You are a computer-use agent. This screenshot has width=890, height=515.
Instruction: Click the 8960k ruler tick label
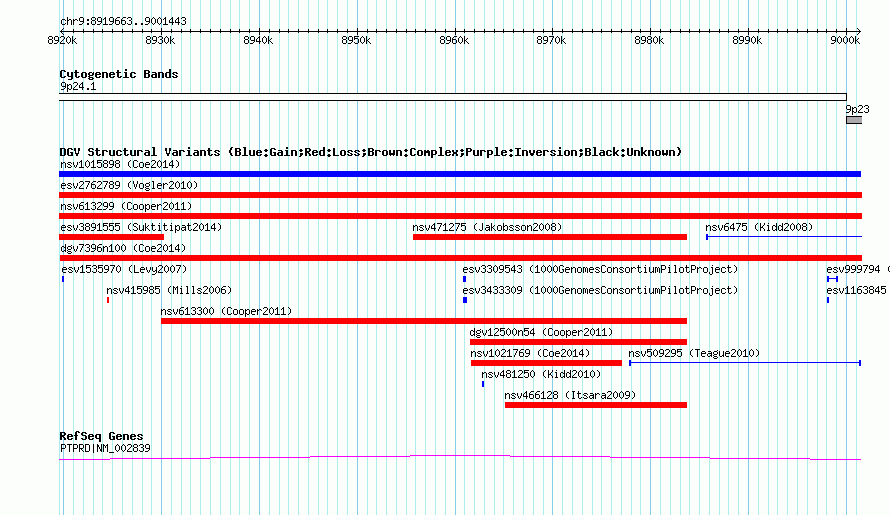point(454,40)
